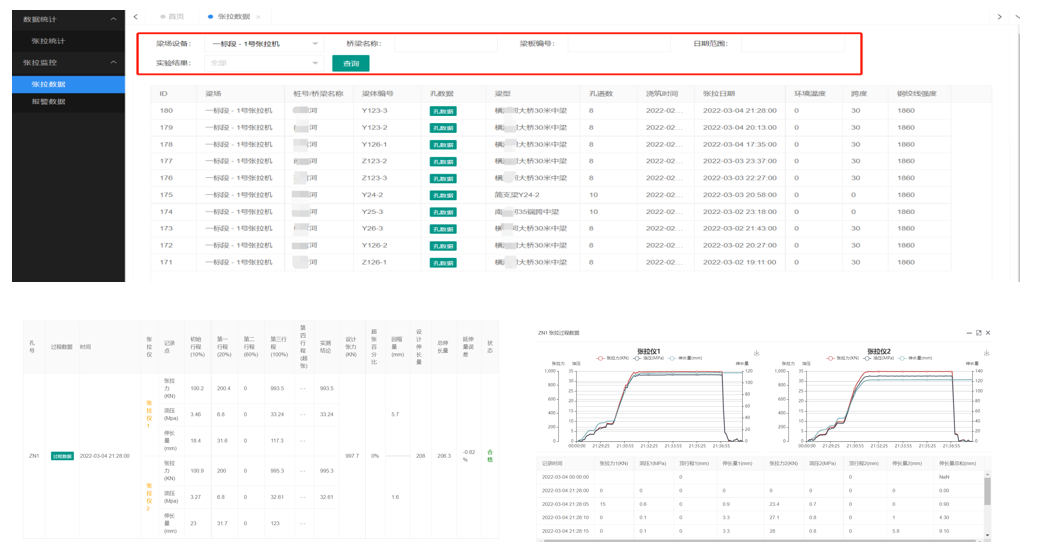Switch to the 首页 tab

coord(172,17)
